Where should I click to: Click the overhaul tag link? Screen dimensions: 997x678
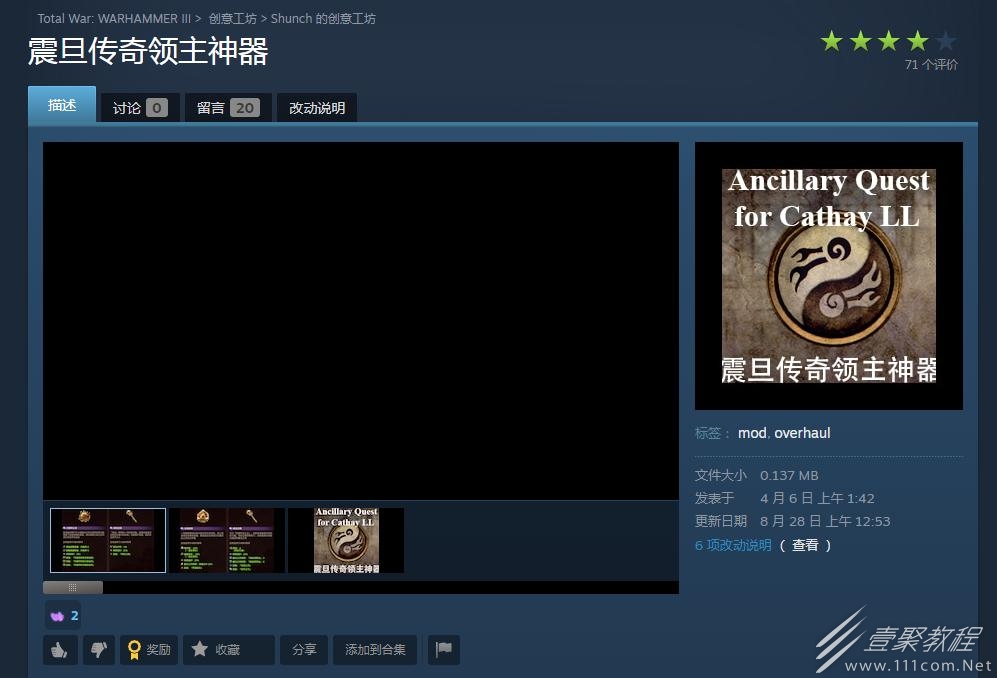(802, 433)
